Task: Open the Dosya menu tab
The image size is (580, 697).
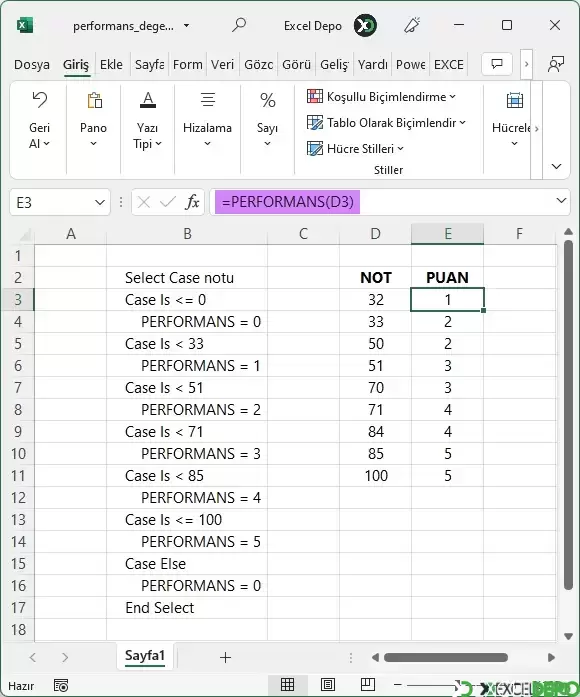Action: 32,64
